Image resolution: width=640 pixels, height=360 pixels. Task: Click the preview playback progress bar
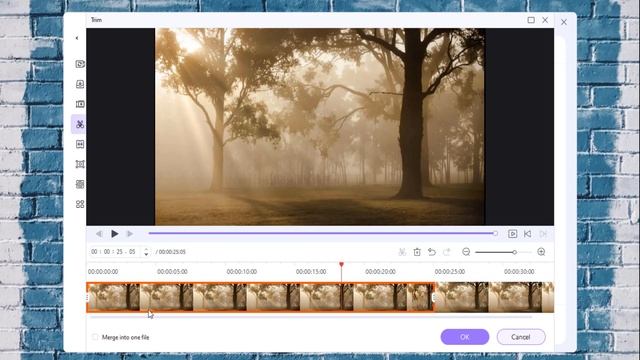322,233
